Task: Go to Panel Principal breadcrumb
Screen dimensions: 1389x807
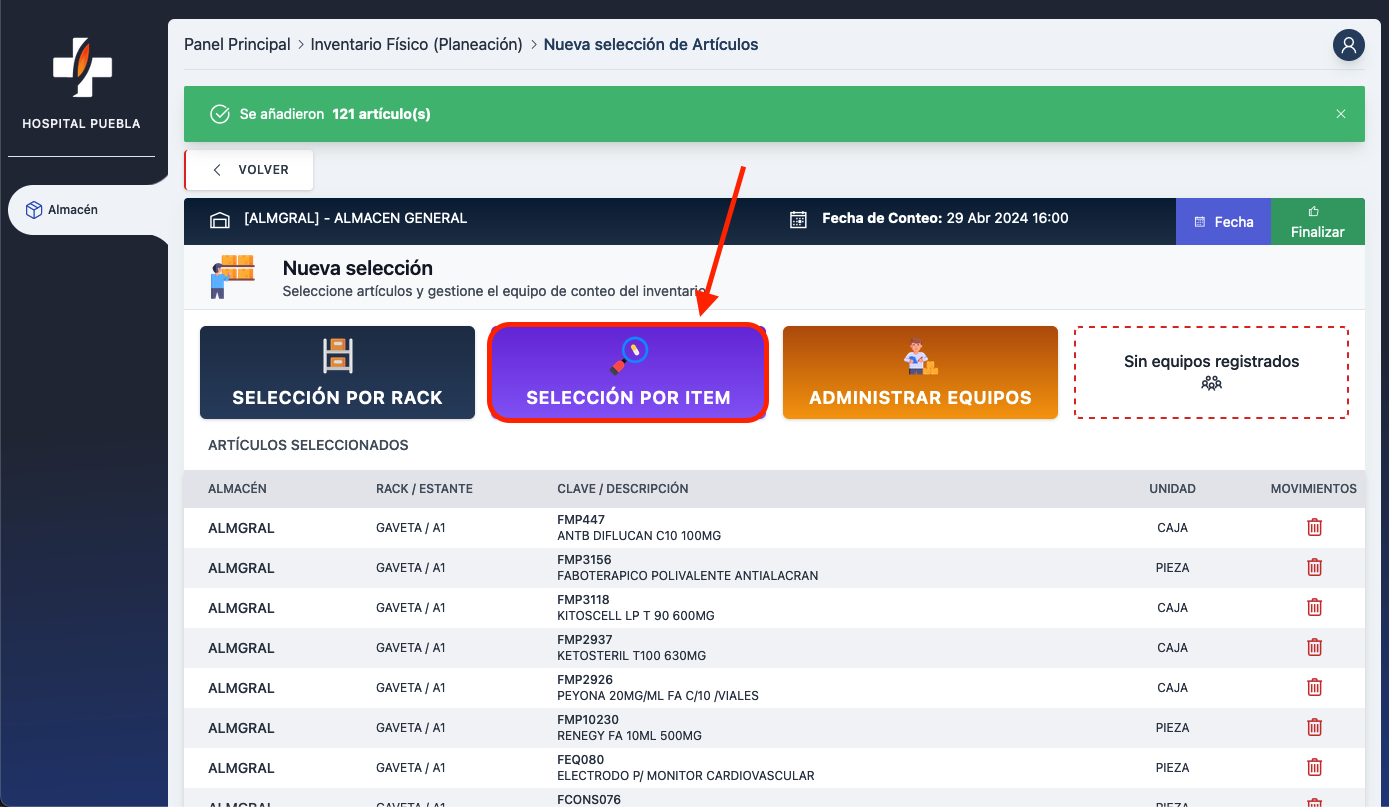Action: pyautogui.click(x=237, y=45)
